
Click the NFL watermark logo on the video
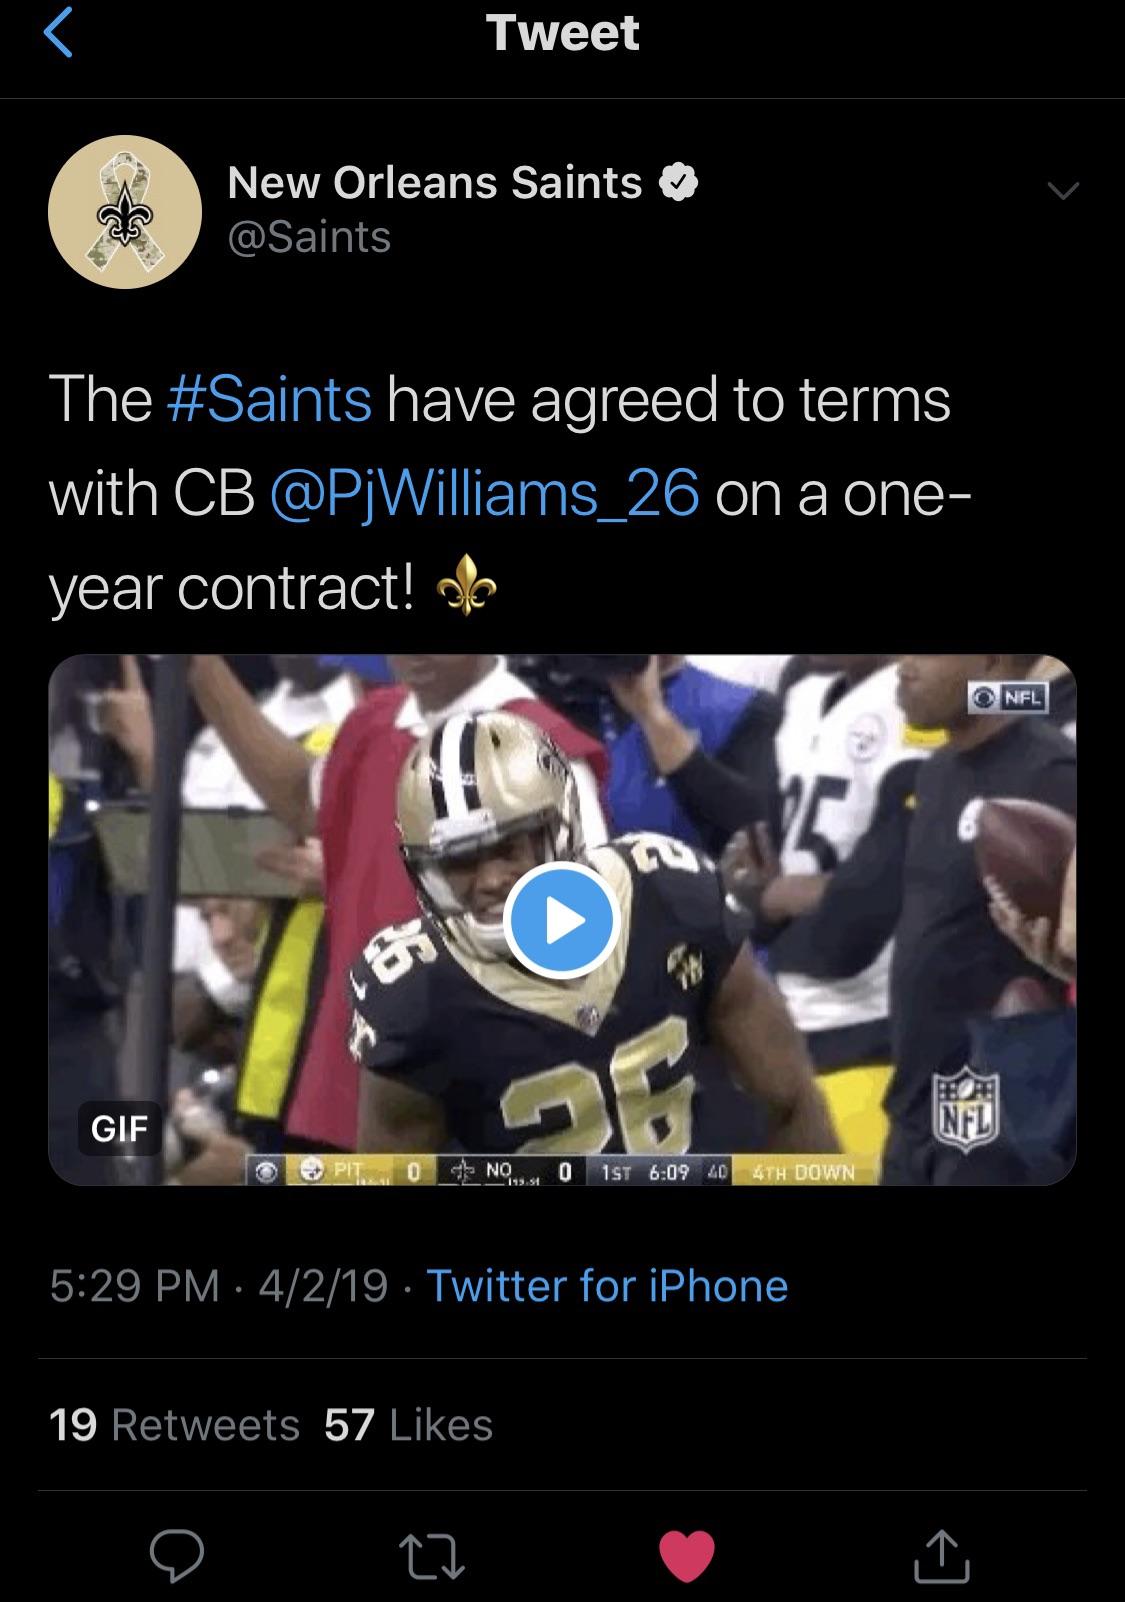point(965,1108)
